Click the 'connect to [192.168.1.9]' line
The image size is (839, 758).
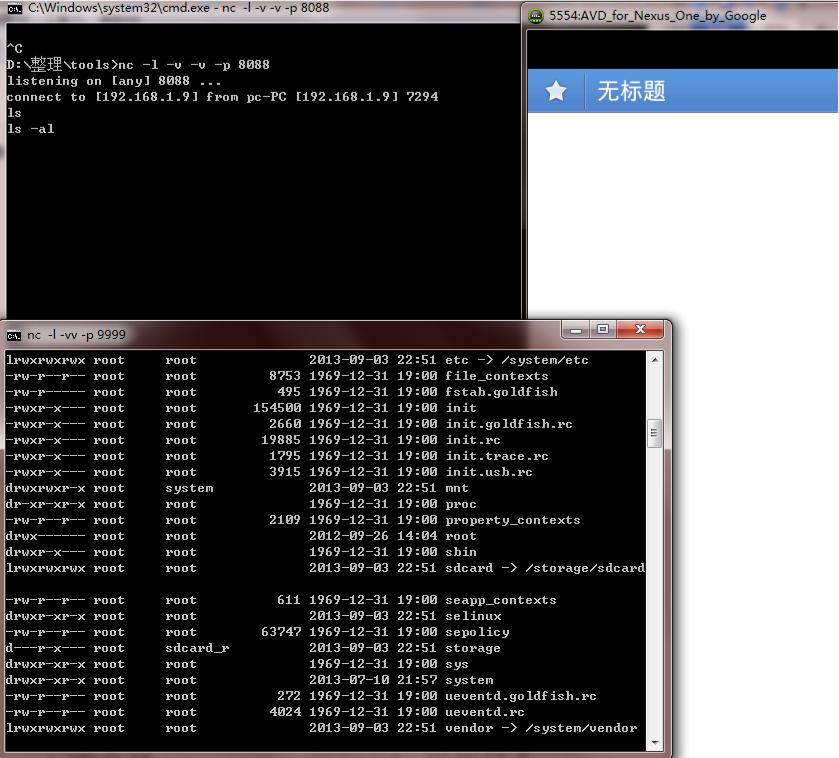pos(222,97)
